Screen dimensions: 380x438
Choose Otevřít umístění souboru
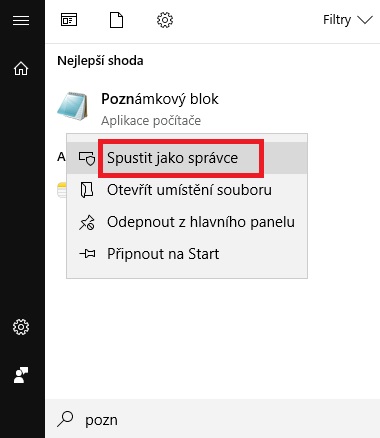click(x=187, y=190)
